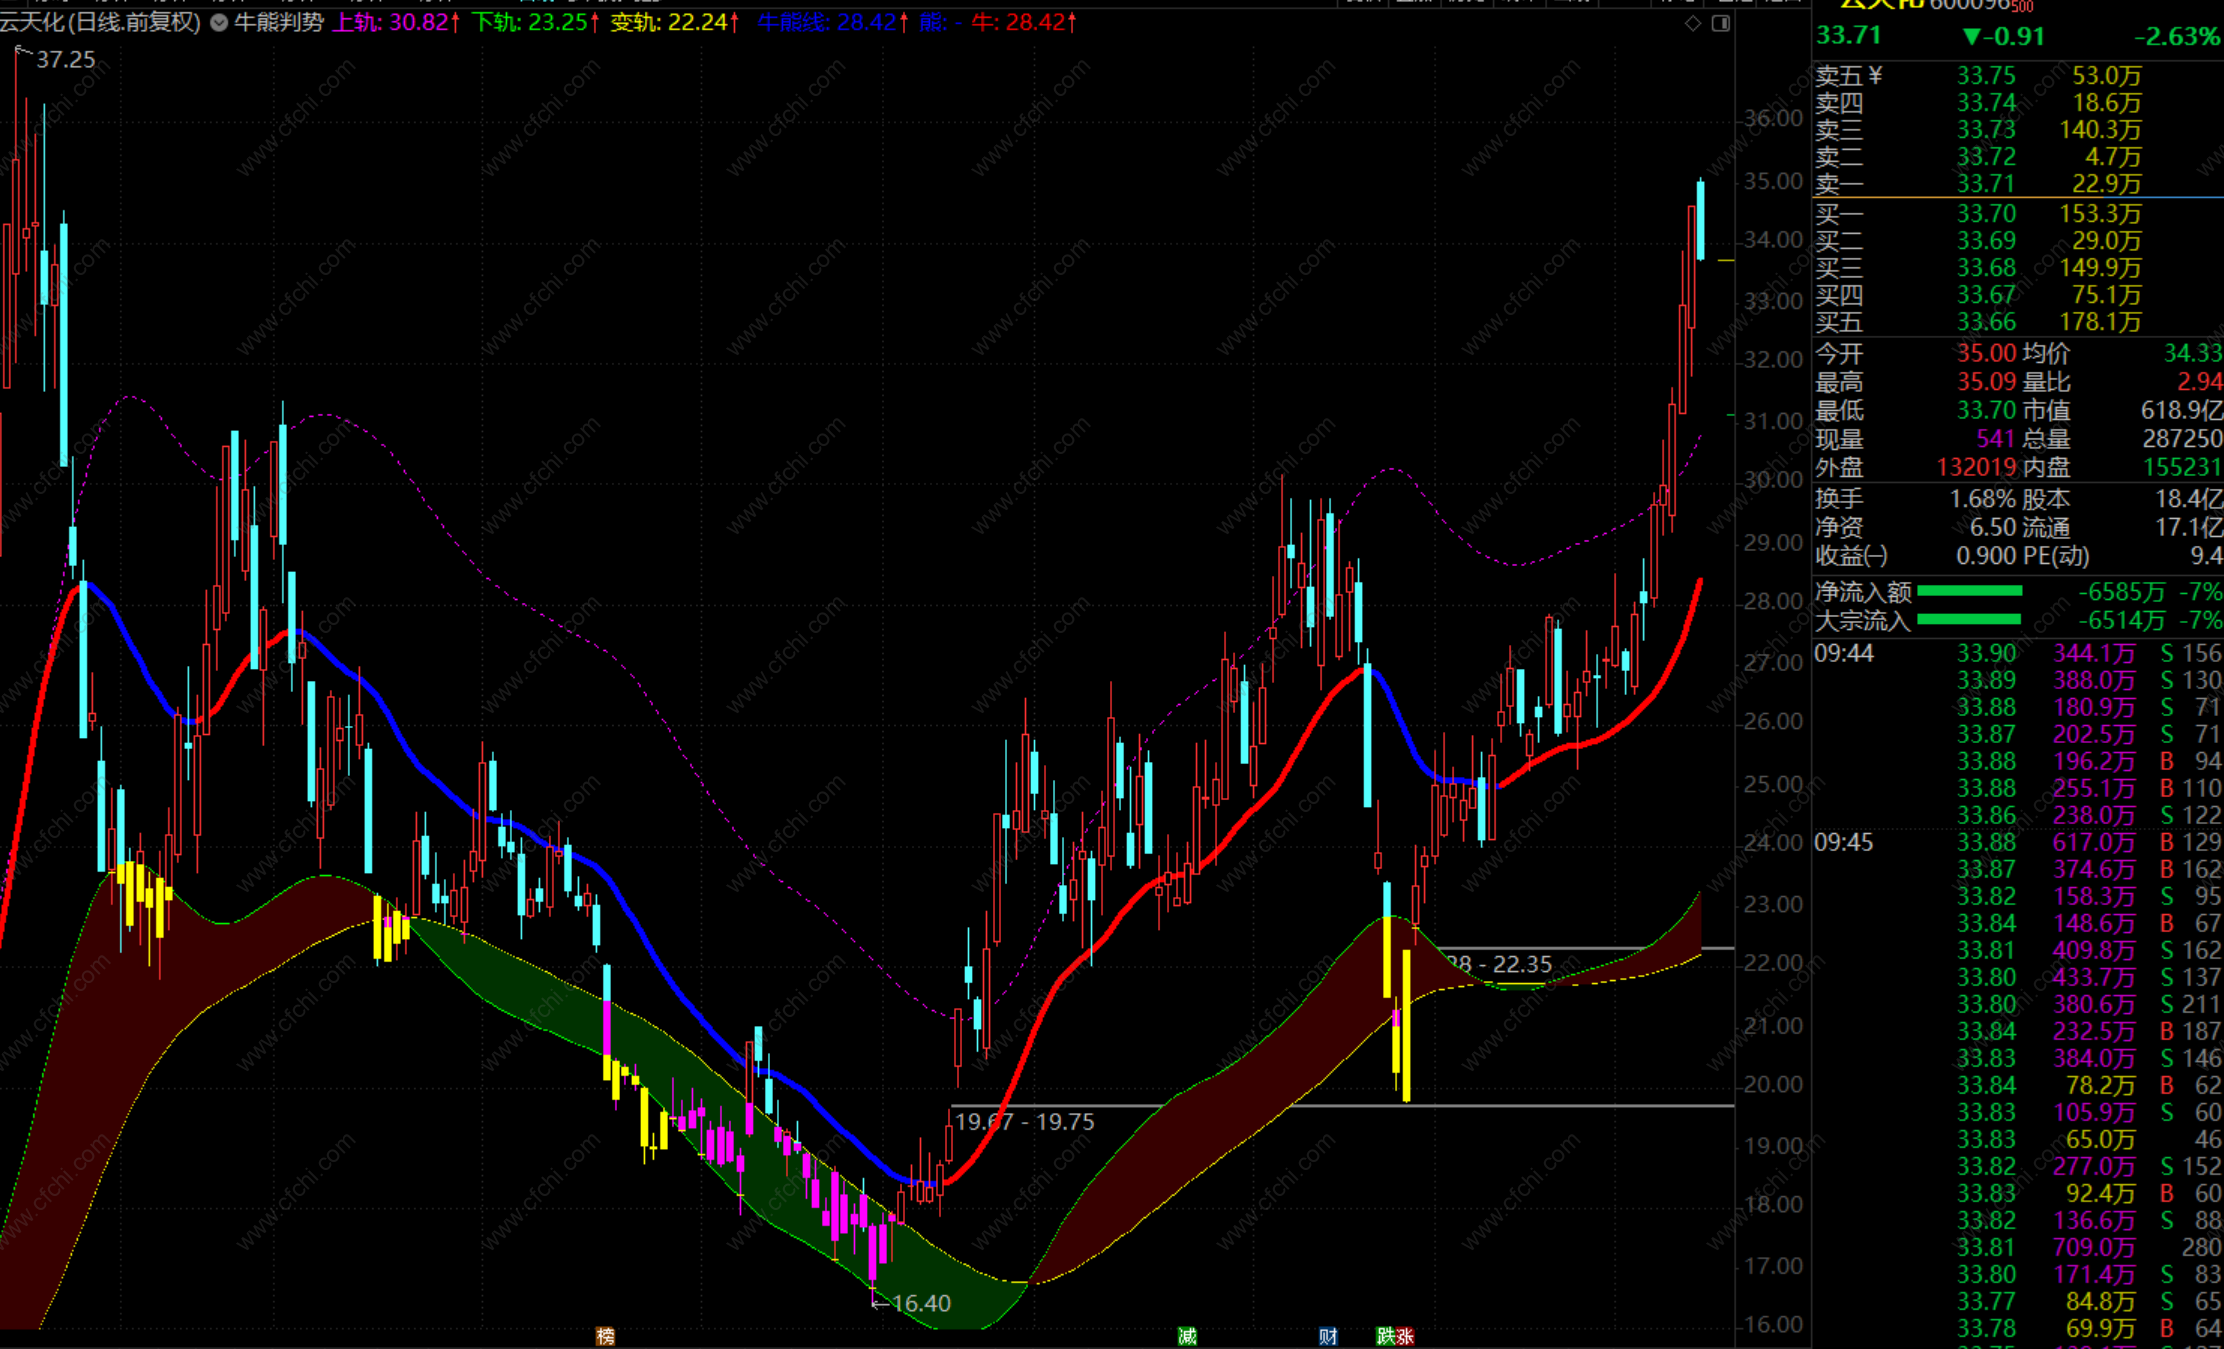The width and height of the screenshot is (2224, 1349).
Task: Click the ¥ icon beside 卖五
Action: 1875,76
